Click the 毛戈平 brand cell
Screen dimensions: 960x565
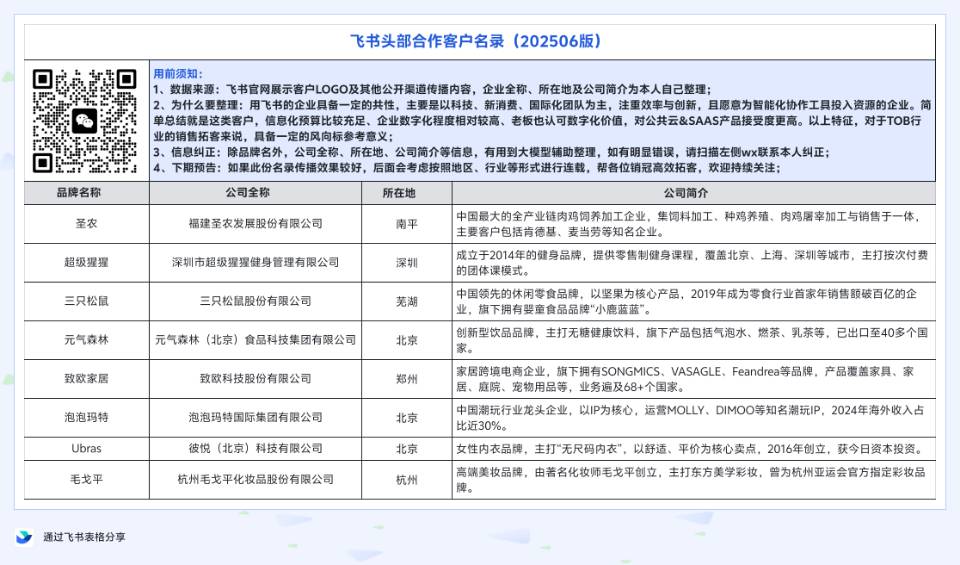(x=86, y=480)
